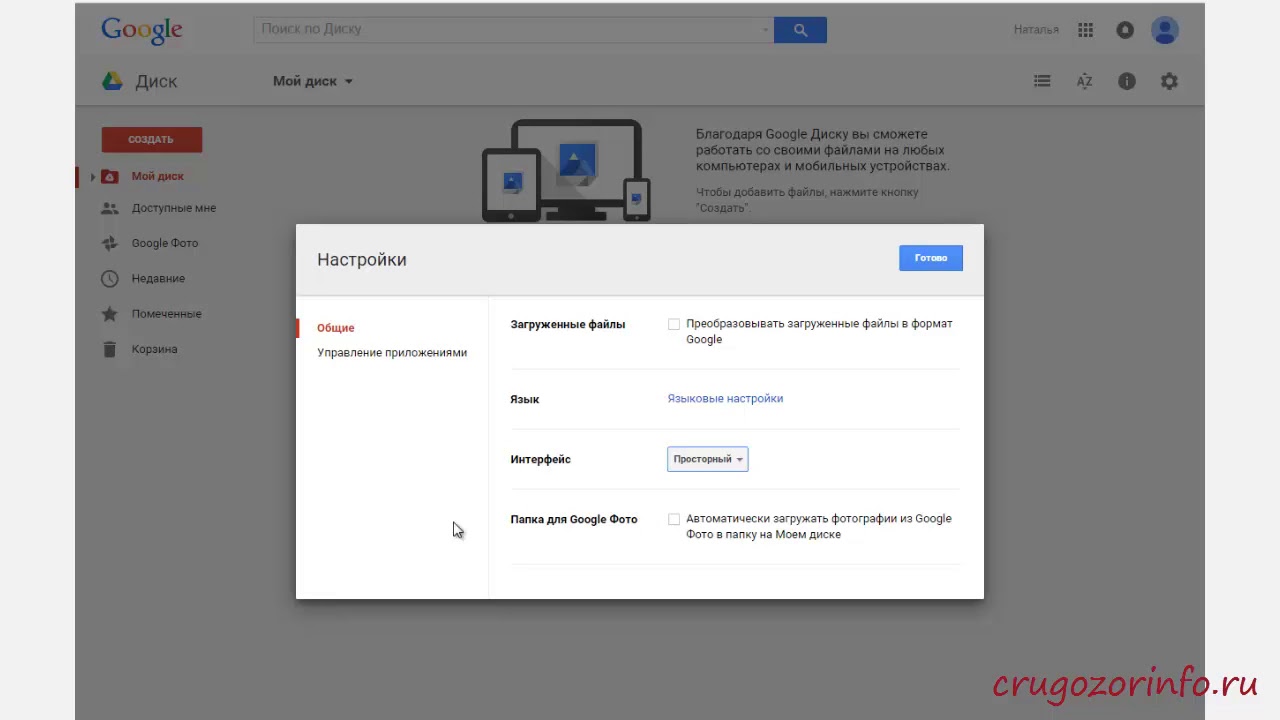Open the settings gear icon
This screenshot has height=720, width=1280.
(1169, 81)
